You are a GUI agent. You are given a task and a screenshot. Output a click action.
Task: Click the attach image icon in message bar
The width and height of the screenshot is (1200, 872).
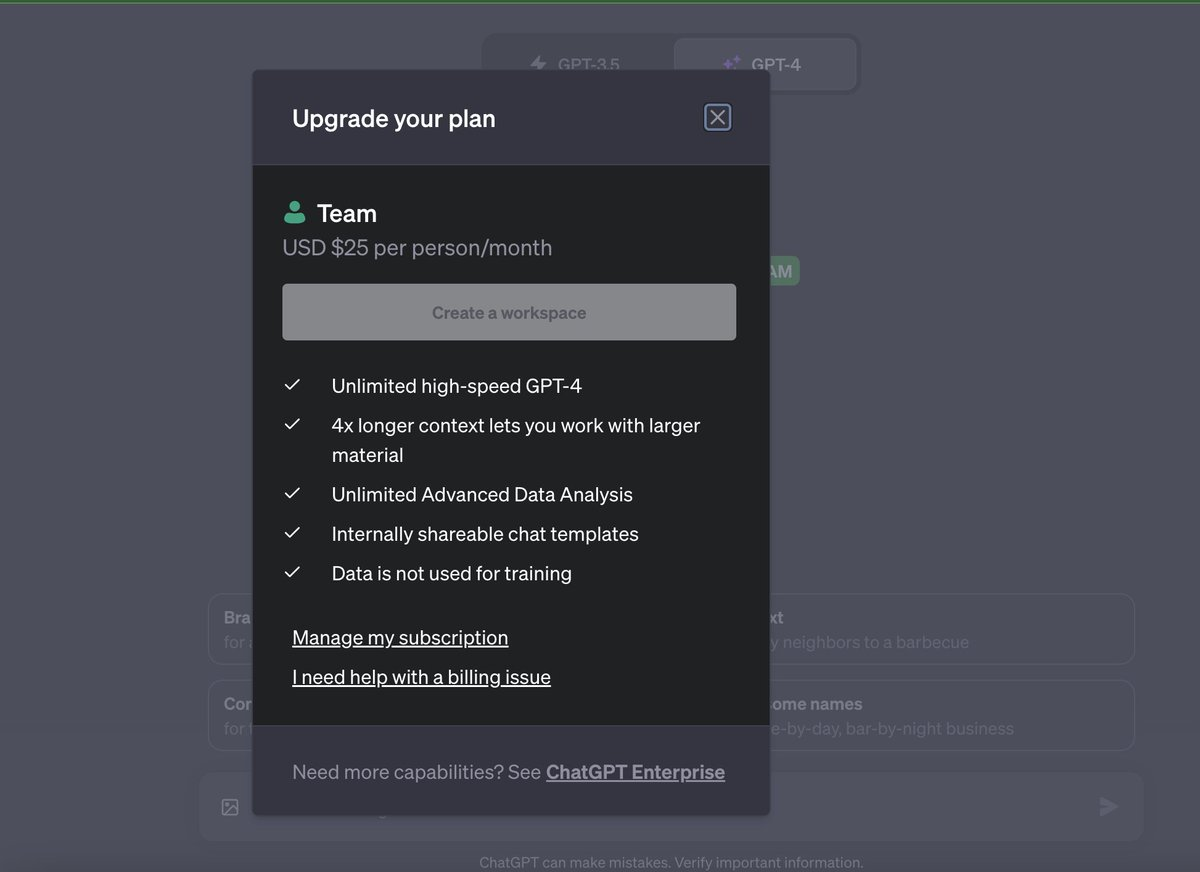[x=229, y=806]
